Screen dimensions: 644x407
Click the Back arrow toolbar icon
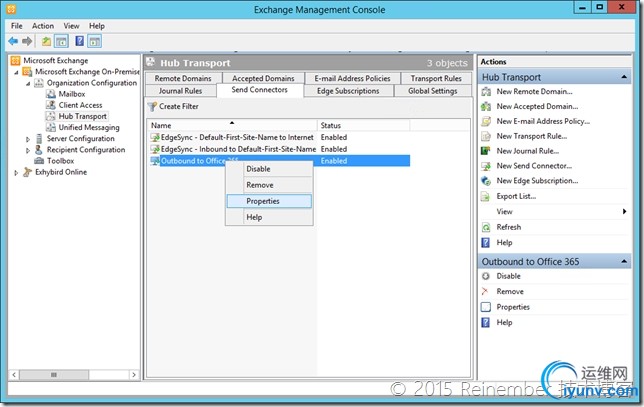[x=13, y=41]
